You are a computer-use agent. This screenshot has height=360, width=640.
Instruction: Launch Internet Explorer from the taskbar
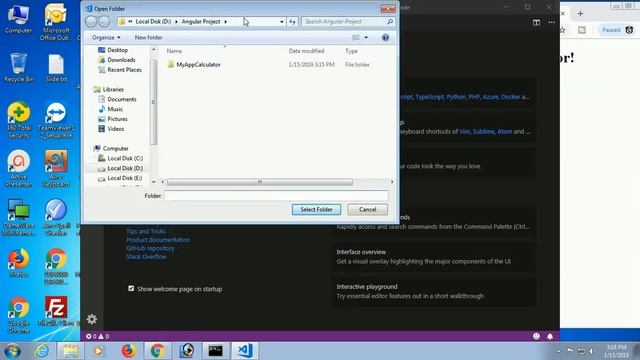[x=42, y=351]
